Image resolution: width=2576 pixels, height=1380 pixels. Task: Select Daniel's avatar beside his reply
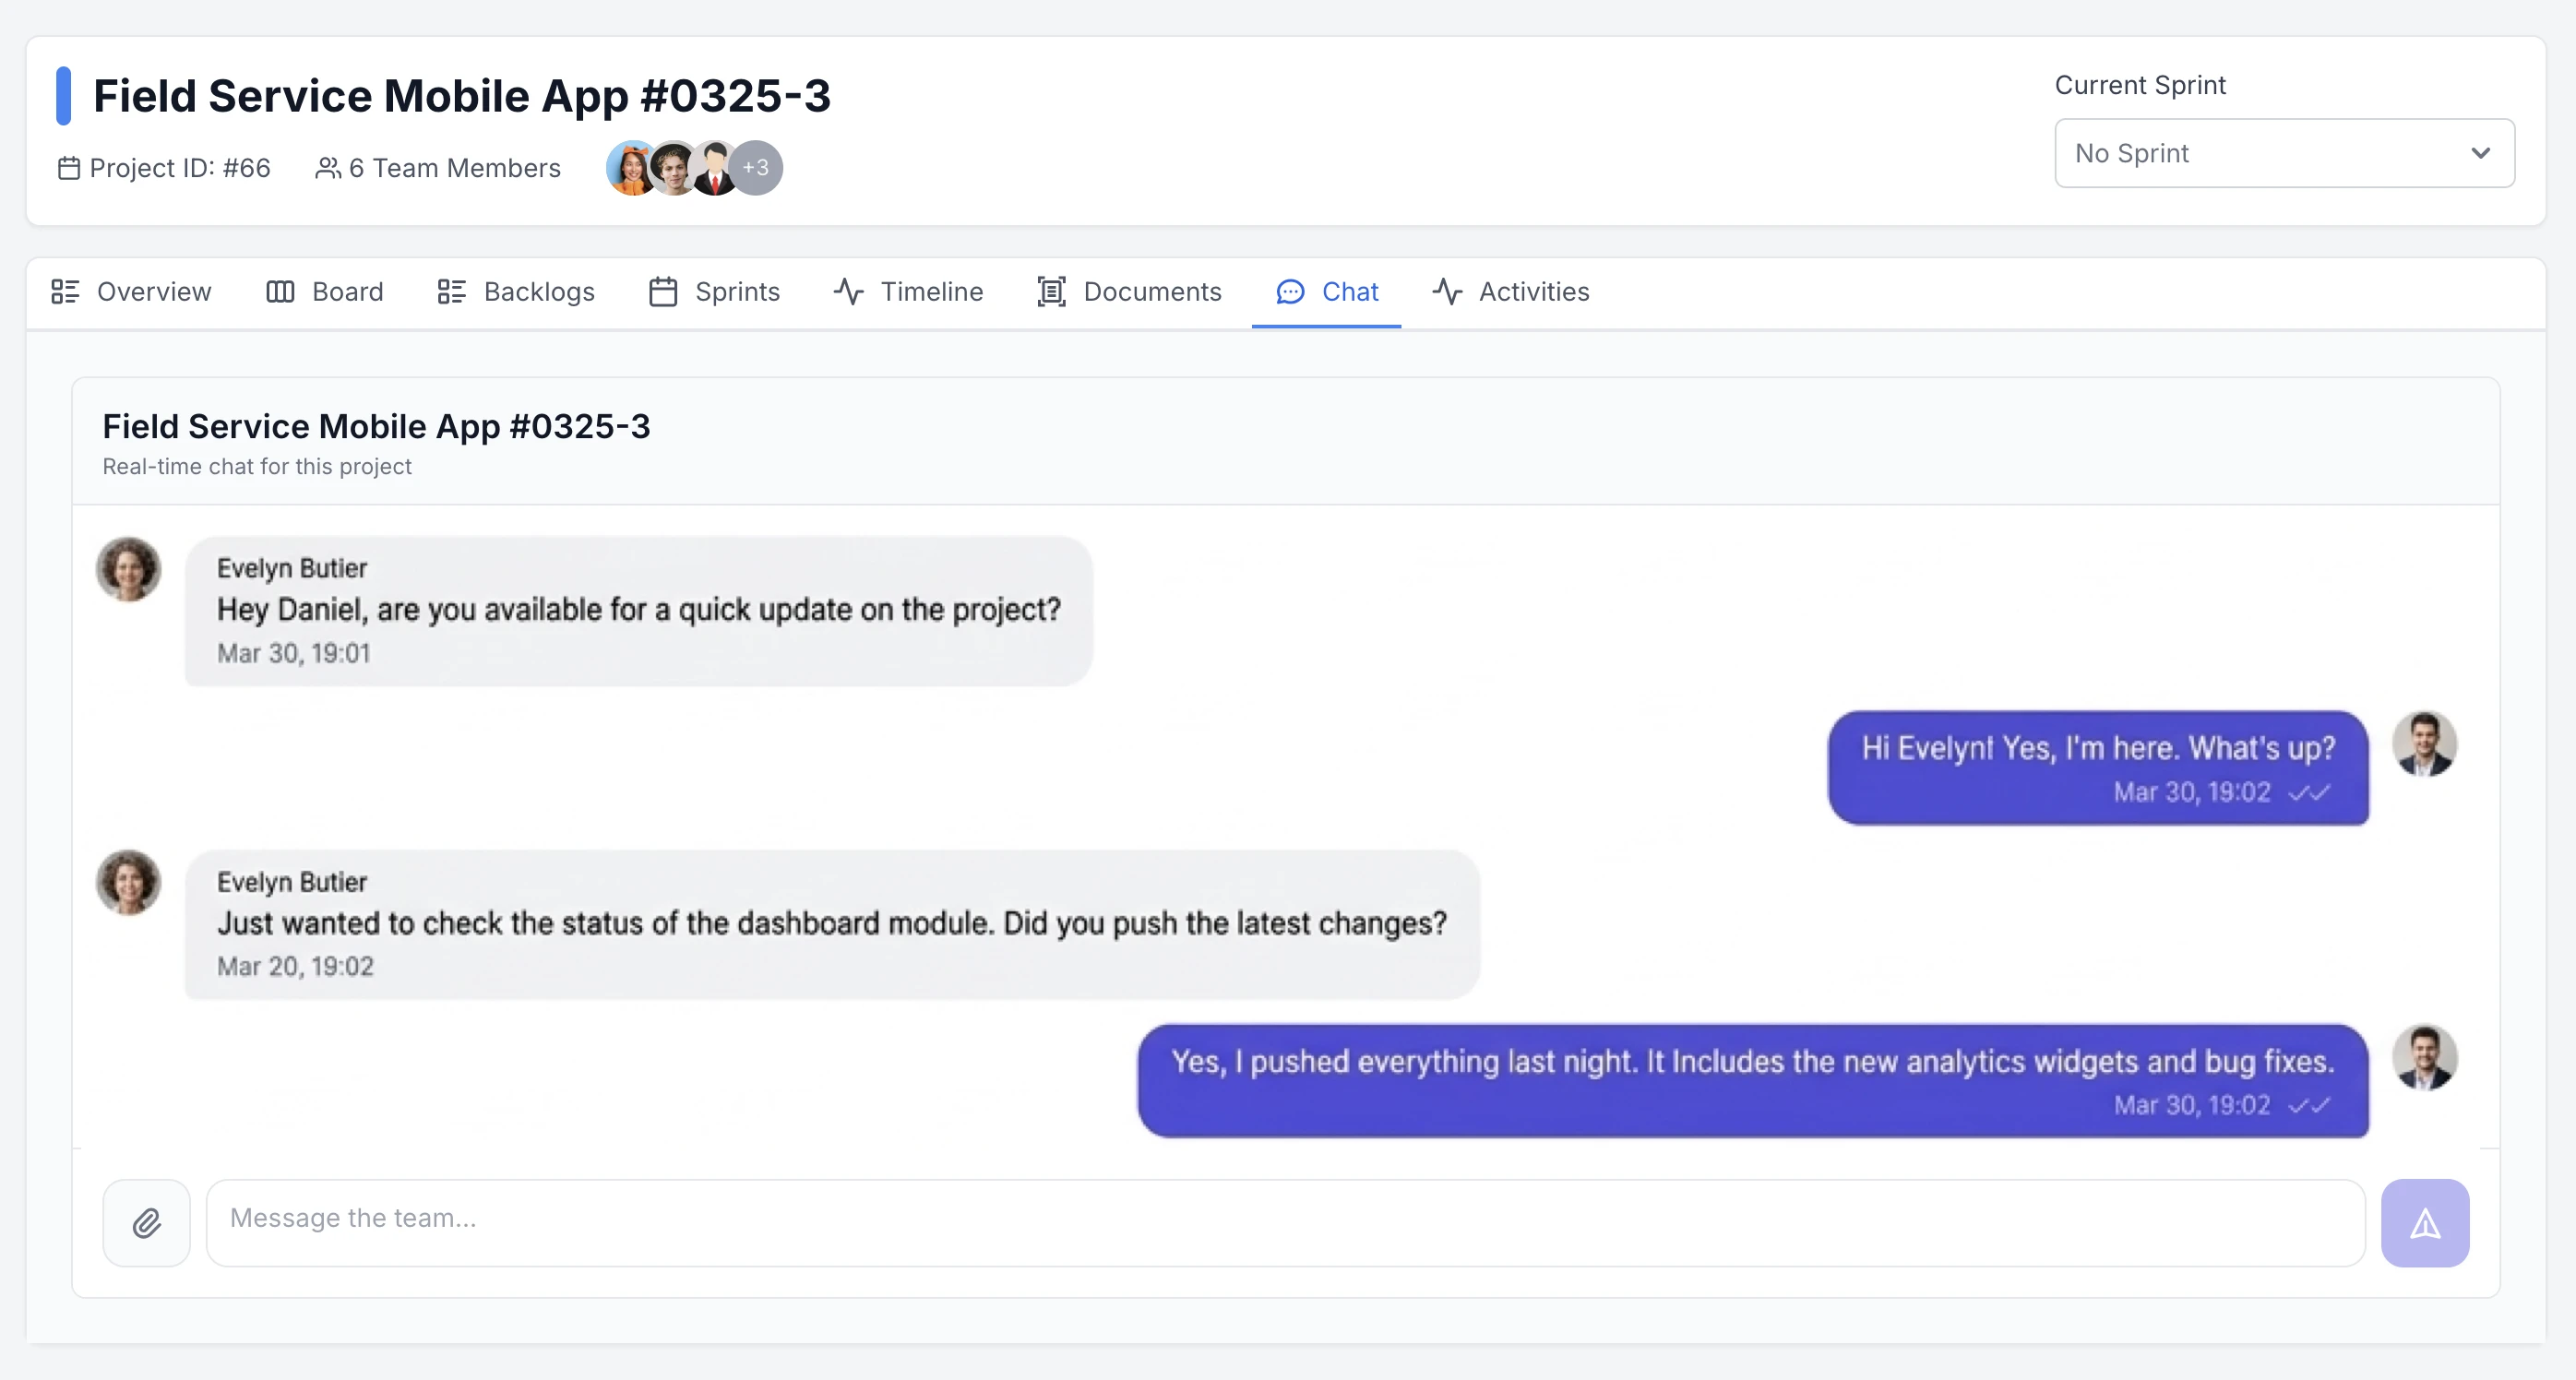point(2425,744)
